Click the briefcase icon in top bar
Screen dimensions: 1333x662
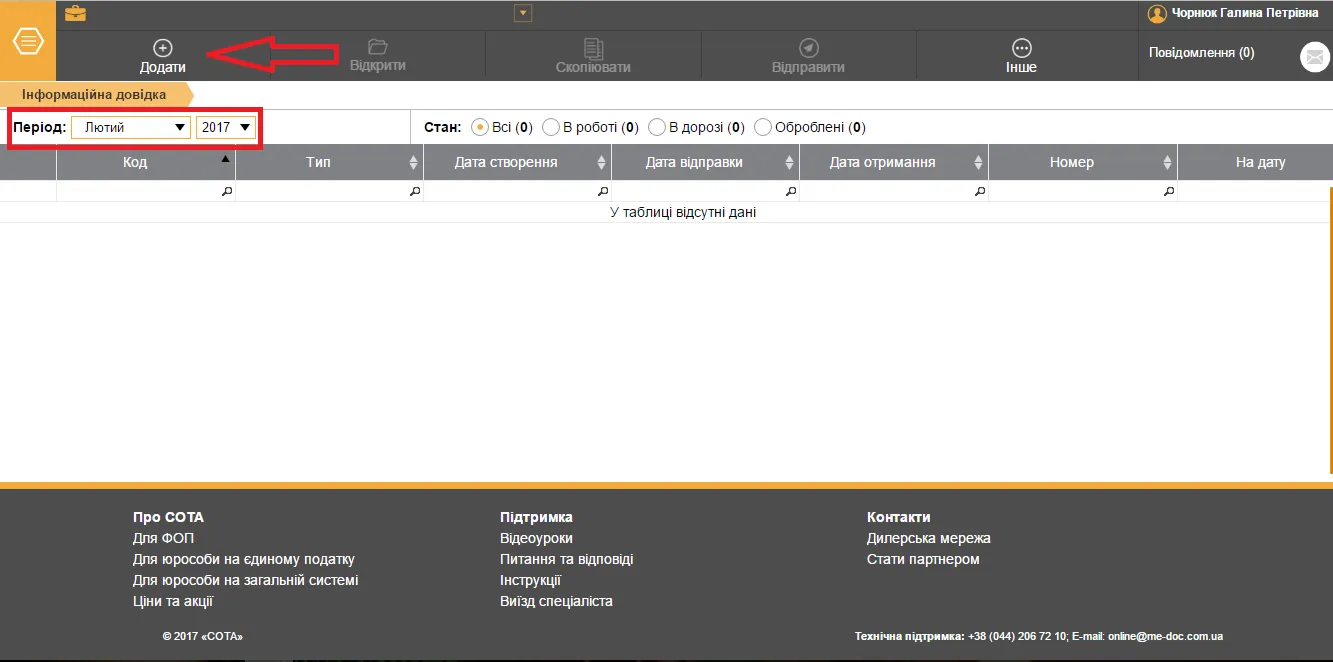[75, 14]
